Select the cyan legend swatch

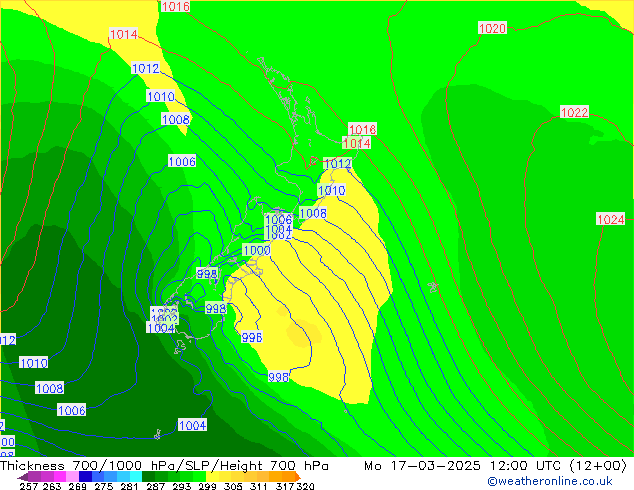[136, 476]
